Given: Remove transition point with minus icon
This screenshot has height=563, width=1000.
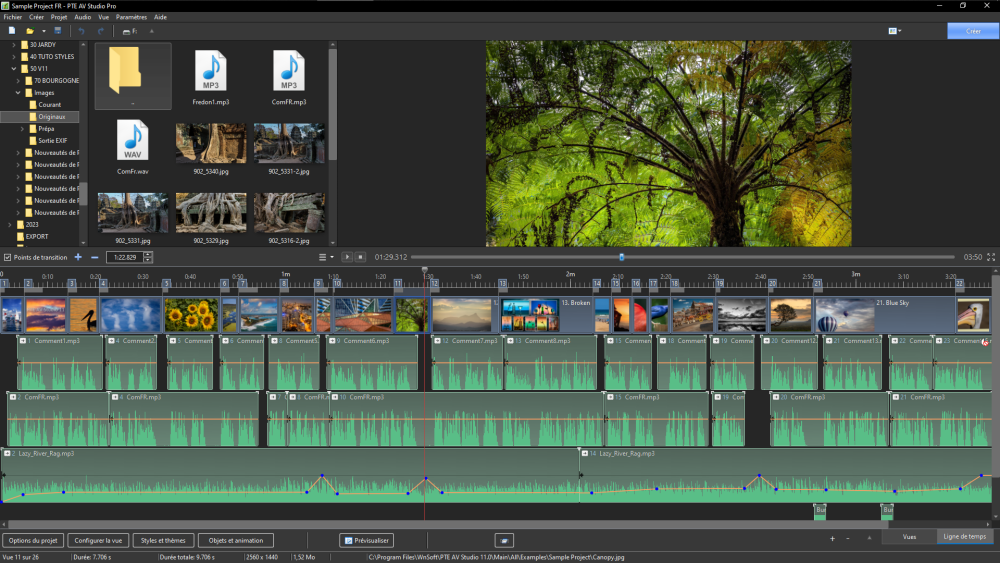Looking at the screenshot, I should (94, 257).
